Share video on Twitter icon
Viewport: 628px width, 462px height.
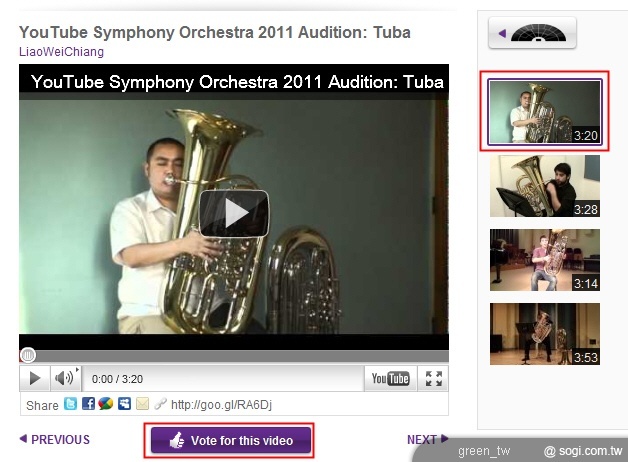(70, 404)
